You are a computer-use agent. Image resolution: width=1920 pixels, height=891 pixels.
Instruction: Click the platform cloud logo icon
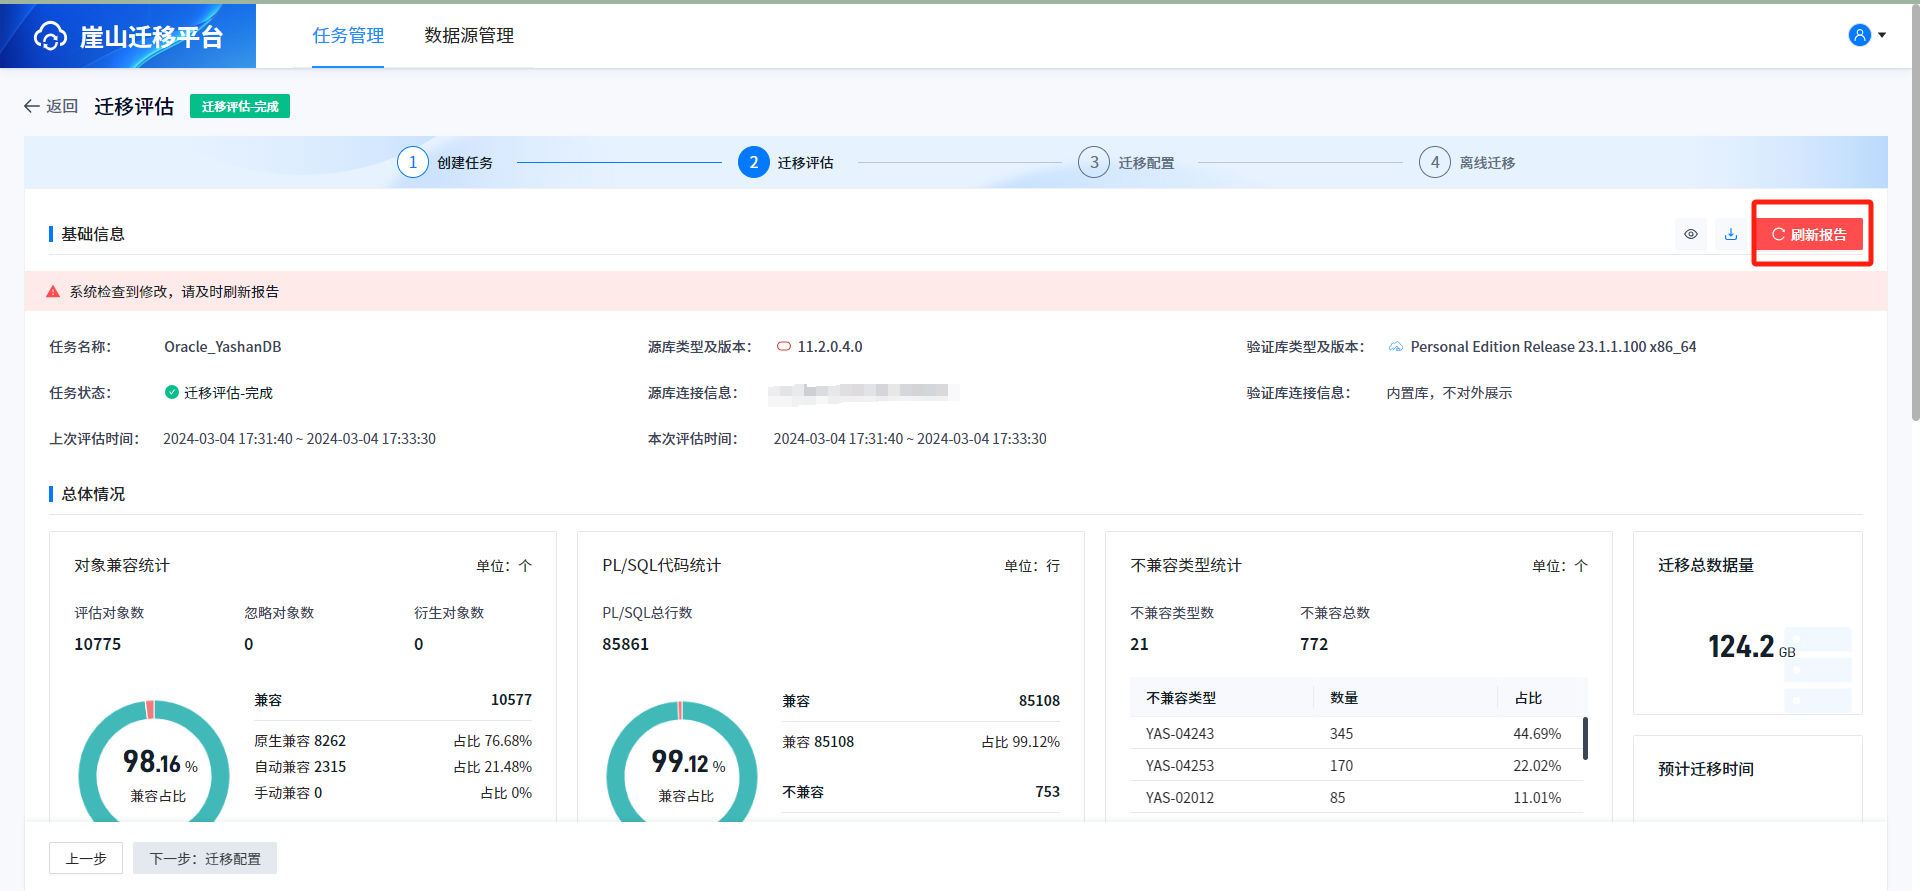pos(50,36)
